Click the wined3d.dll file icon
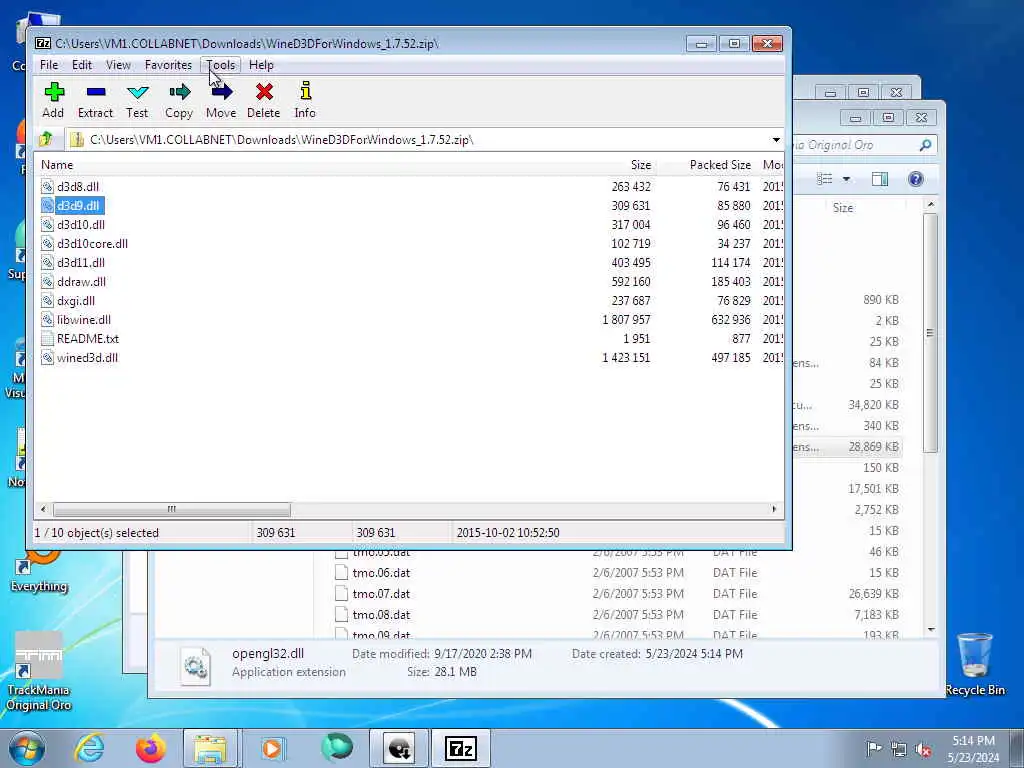1024x768 pixels. pos(47,357)
